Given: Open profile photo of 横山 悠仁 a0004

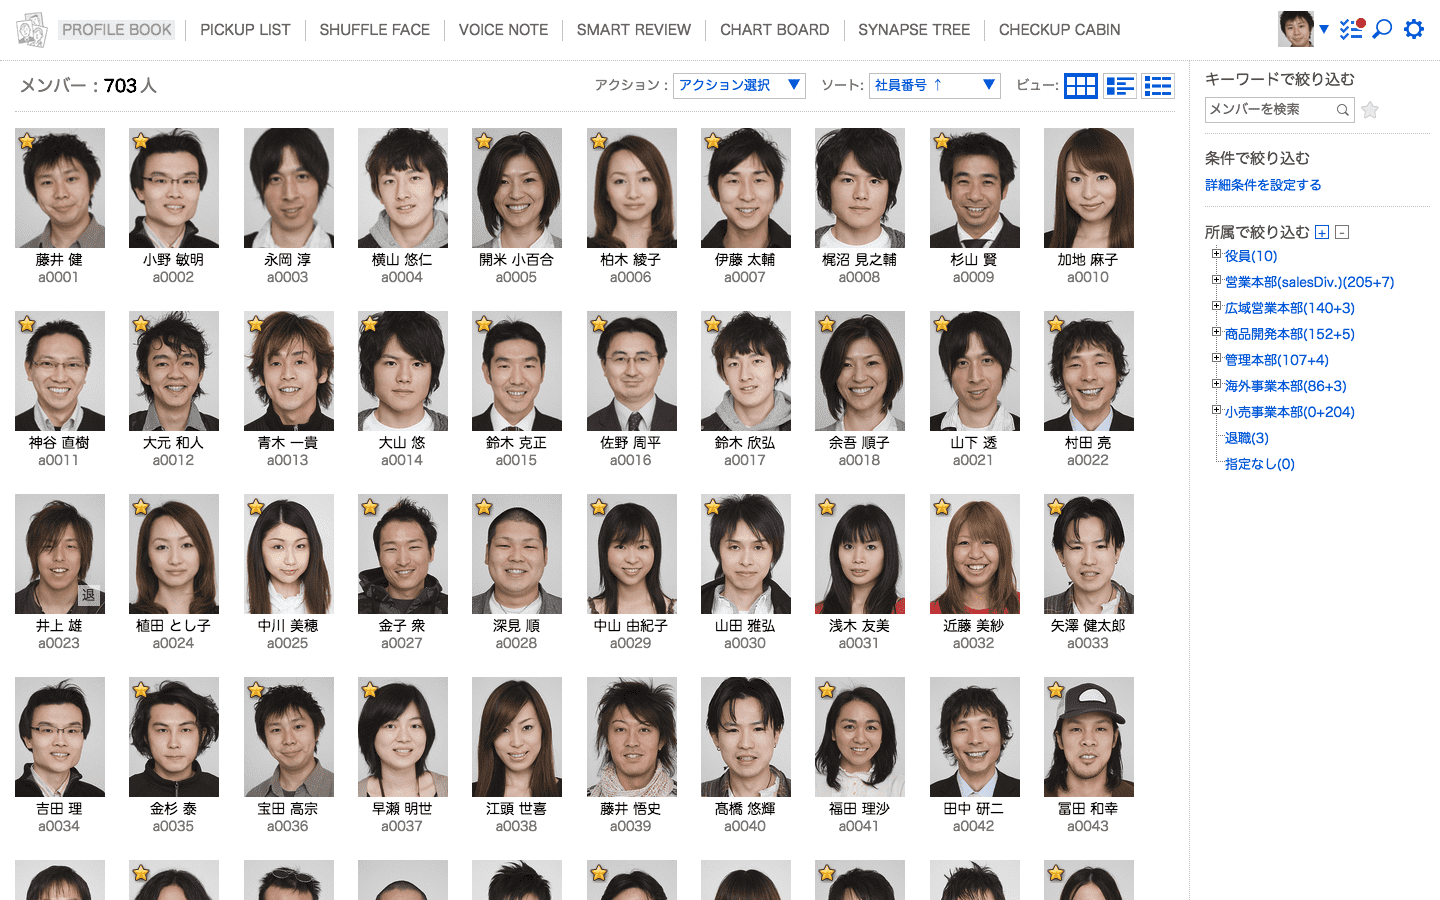Looking at the screenshot, I should coord(403,188).
